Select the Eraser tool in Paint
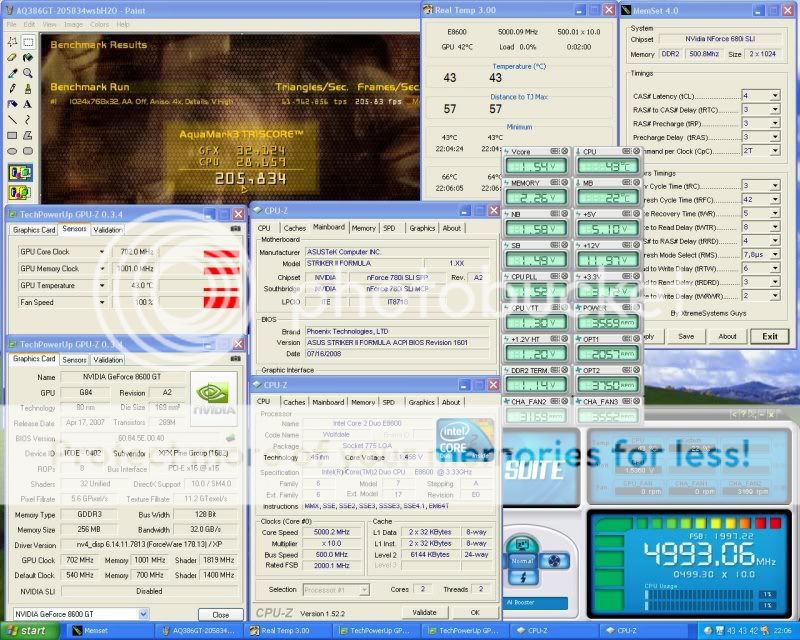This screenshot has height=640, width=800. pos(12,58)
